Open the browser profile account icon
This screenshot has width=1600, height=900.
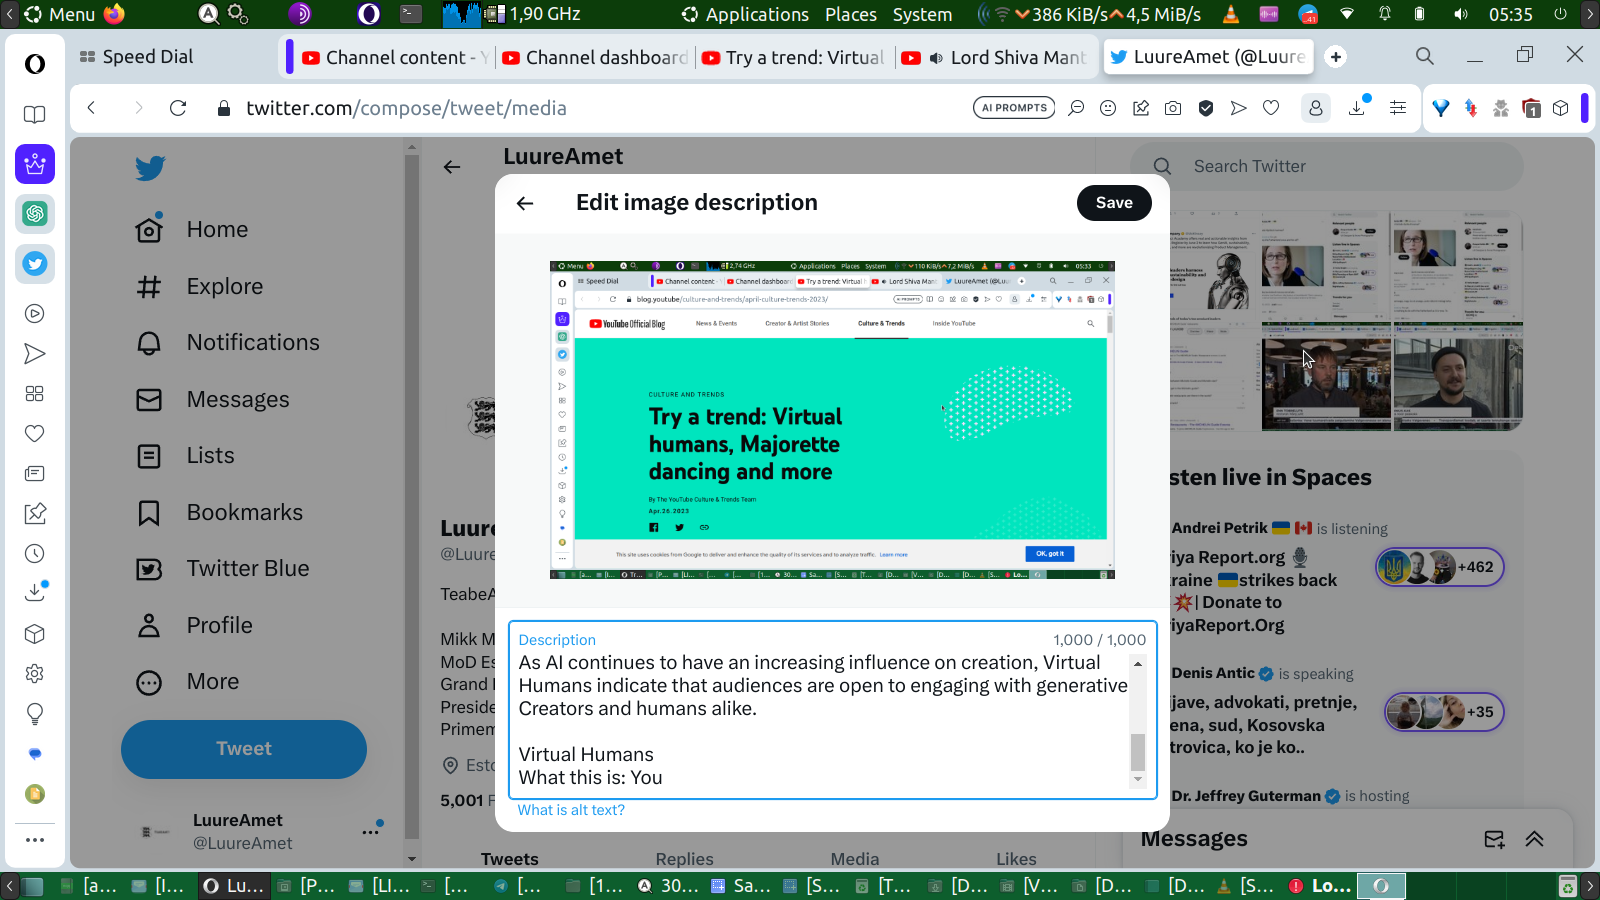click(x=1316, y=108)
